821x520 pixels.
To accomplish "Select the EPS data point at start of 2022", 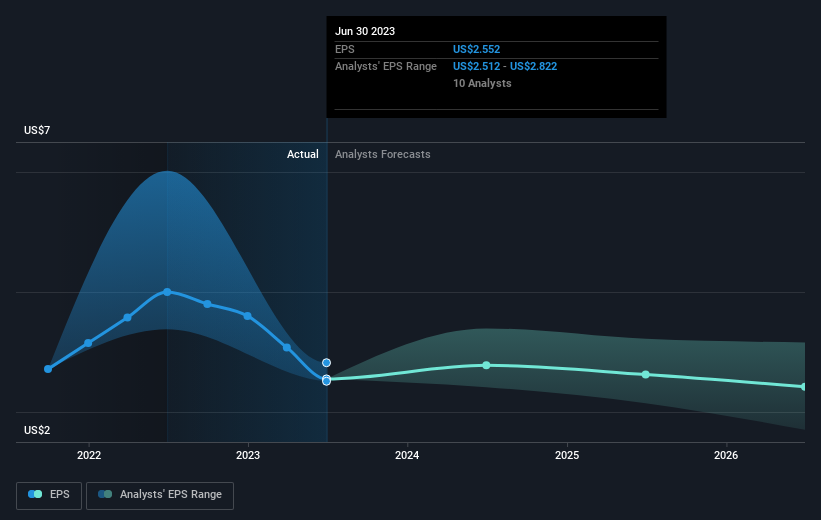I will coord(88,343).
